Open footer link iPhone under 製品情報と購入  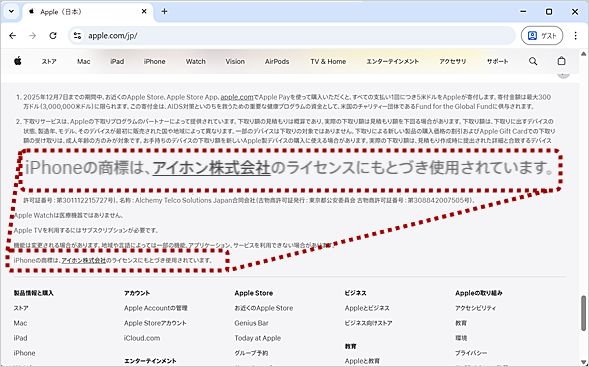24,353
